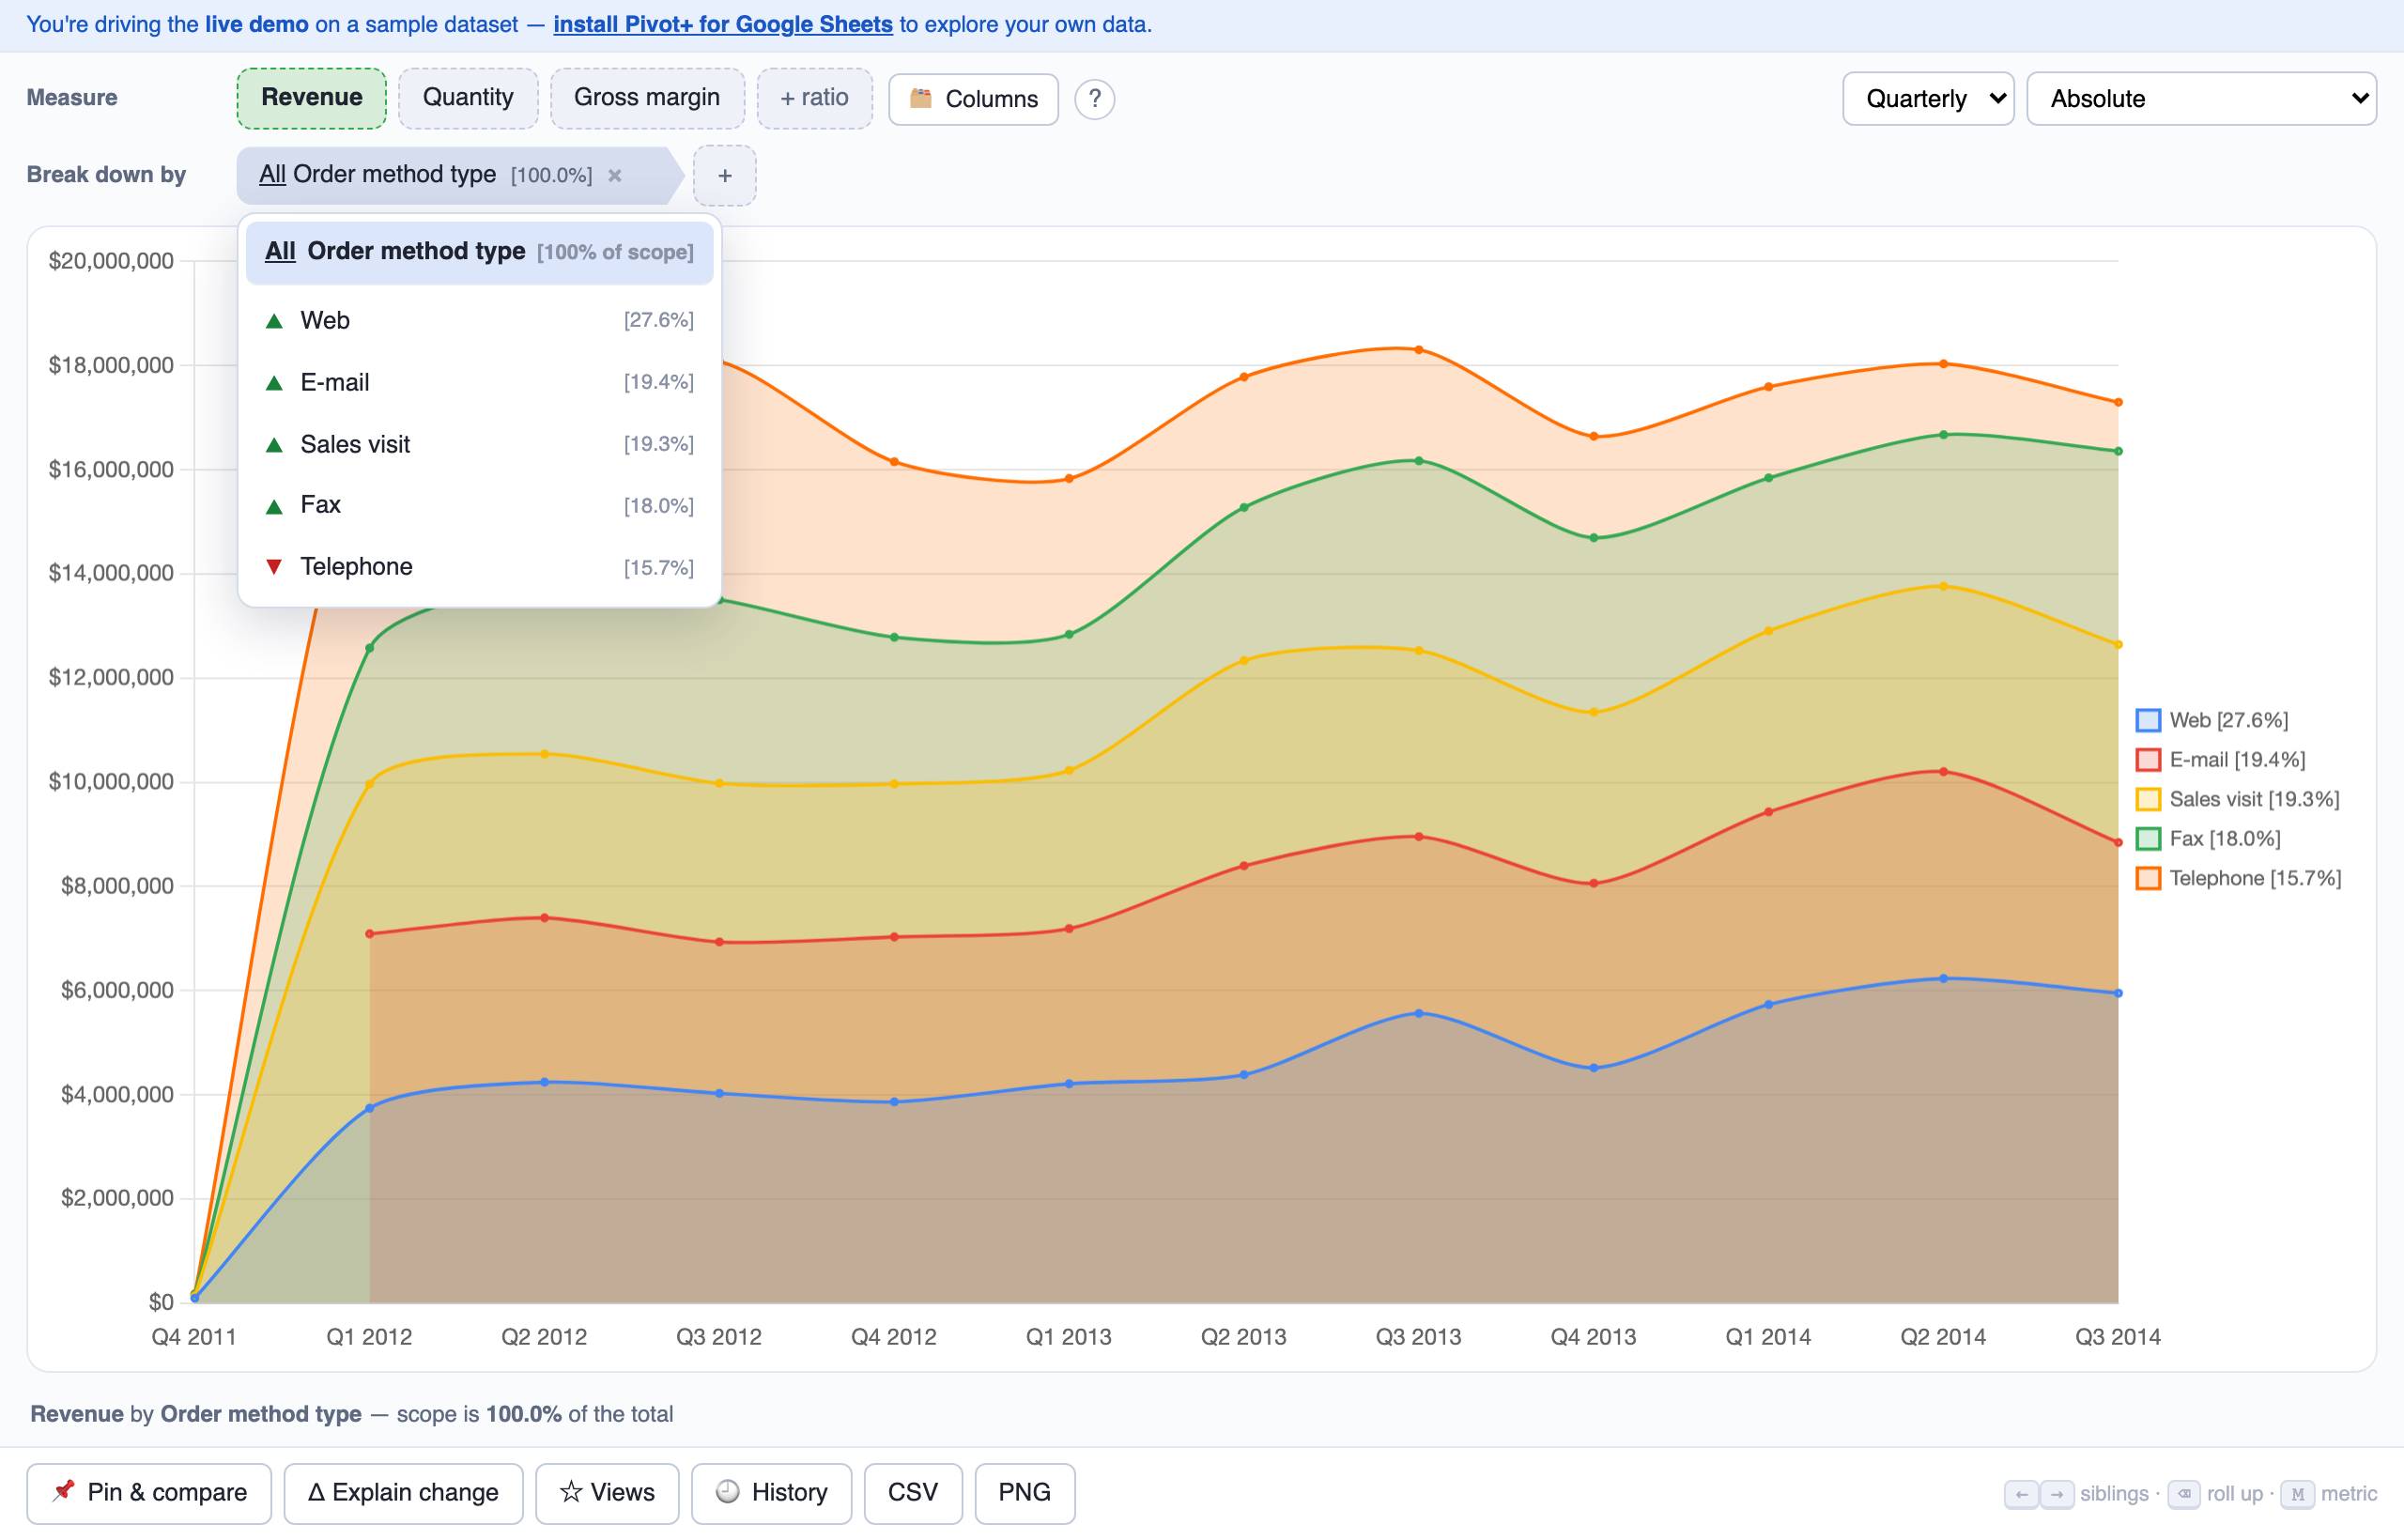Toggle the Revenue measure
Image resolution: width=2404 pixels, height=1540 pixels.
tap(311, 98)
